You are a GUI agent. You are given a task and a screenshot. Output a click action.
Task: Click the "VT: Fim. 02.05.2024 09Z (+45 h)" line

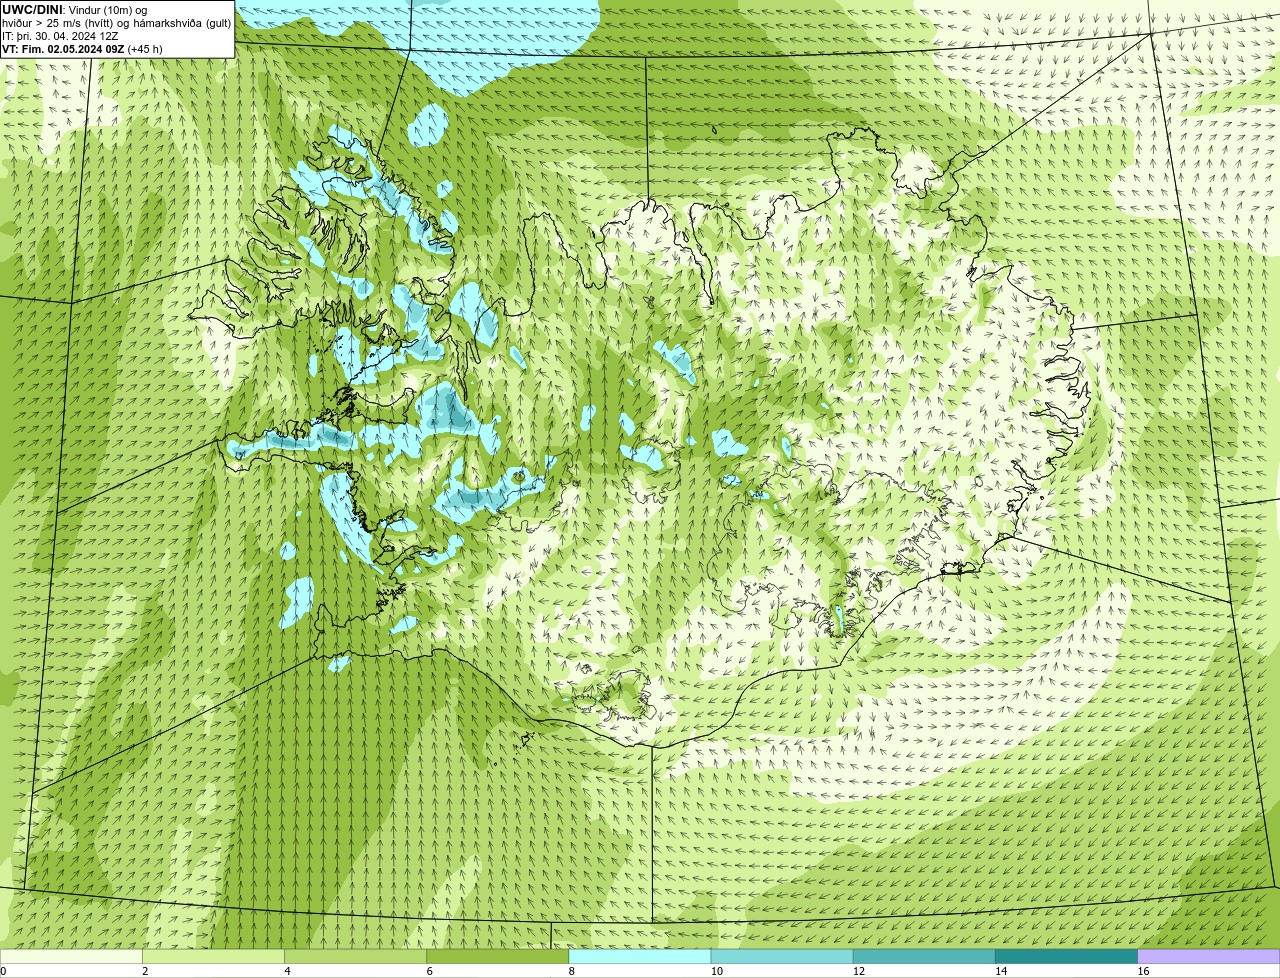[x=82, y=49]
